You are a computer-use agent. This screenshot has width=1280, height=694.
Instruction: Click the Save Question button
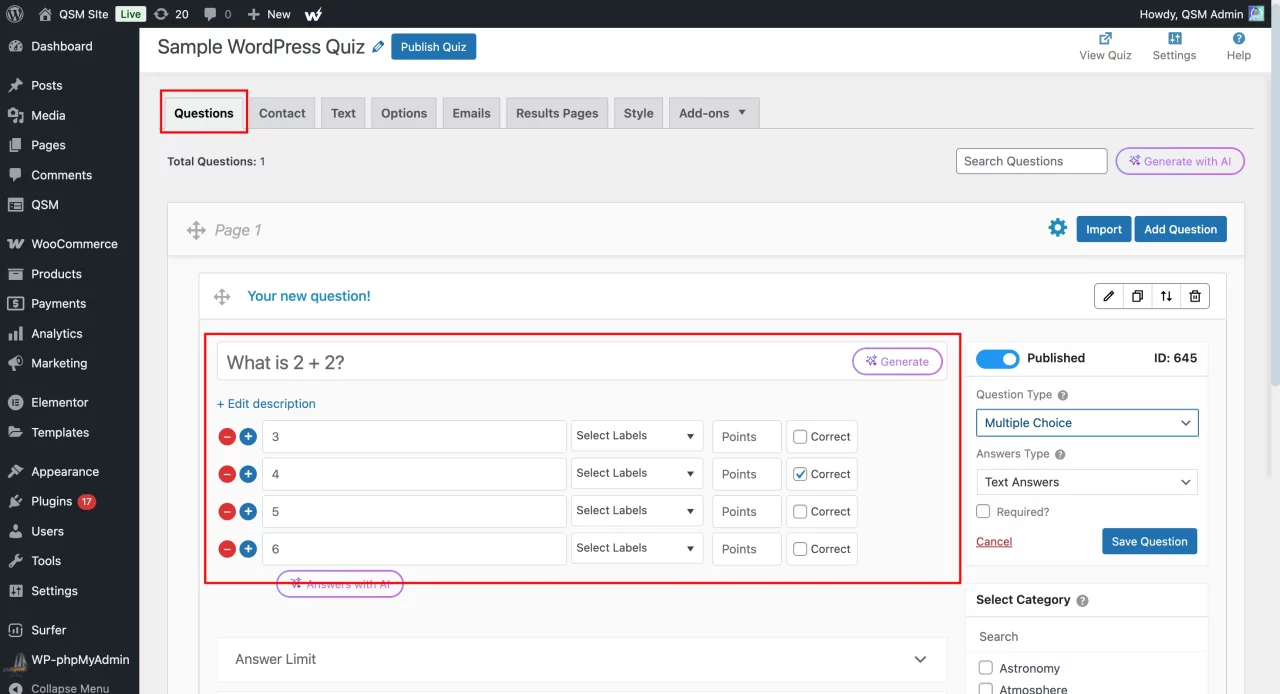coord(1149,541)
